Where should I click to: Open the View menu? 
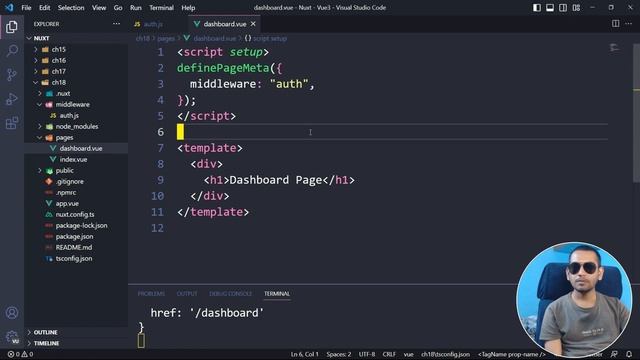(x=99, y=8)
